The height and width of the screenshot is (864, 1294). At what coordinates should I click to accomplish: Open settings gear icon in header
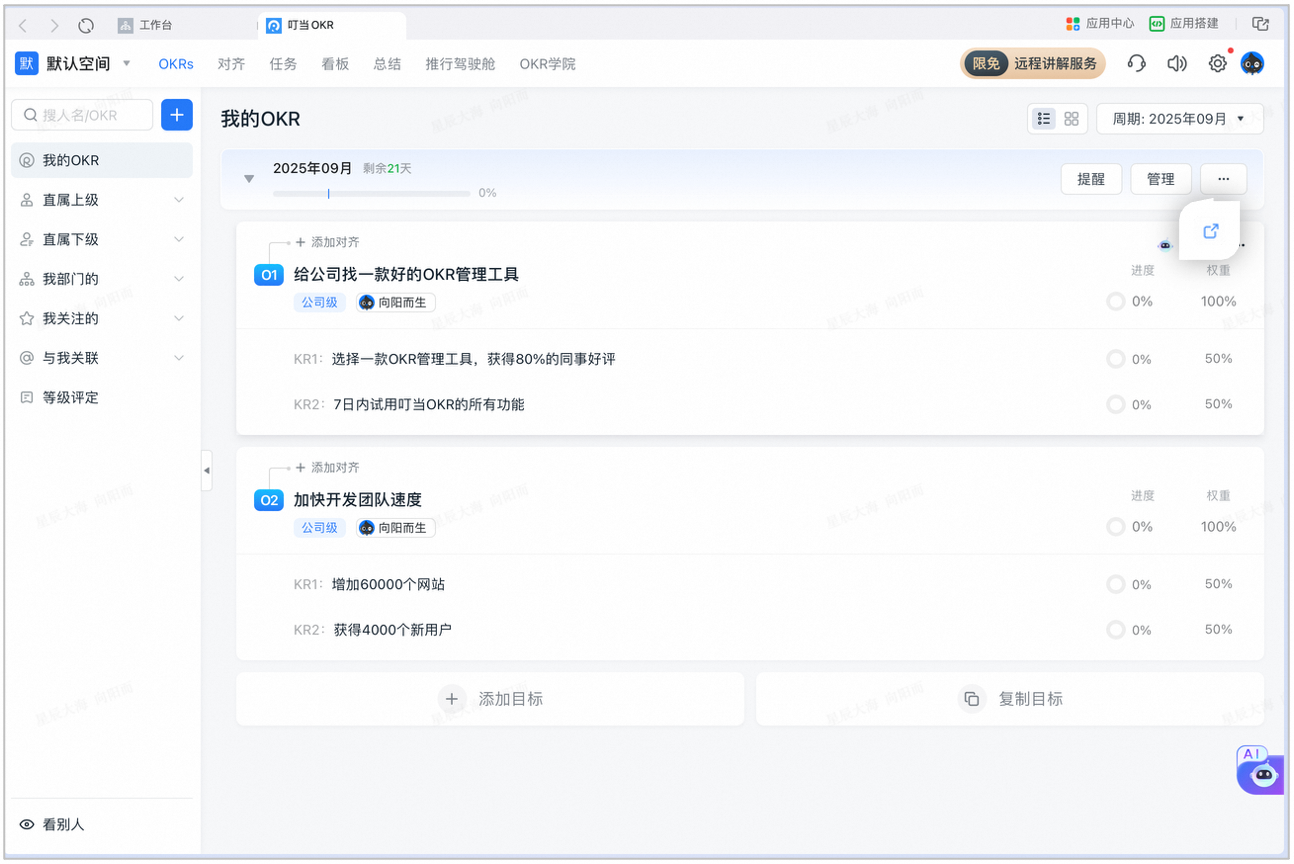pyautogui.click(x=1217, y=64)
